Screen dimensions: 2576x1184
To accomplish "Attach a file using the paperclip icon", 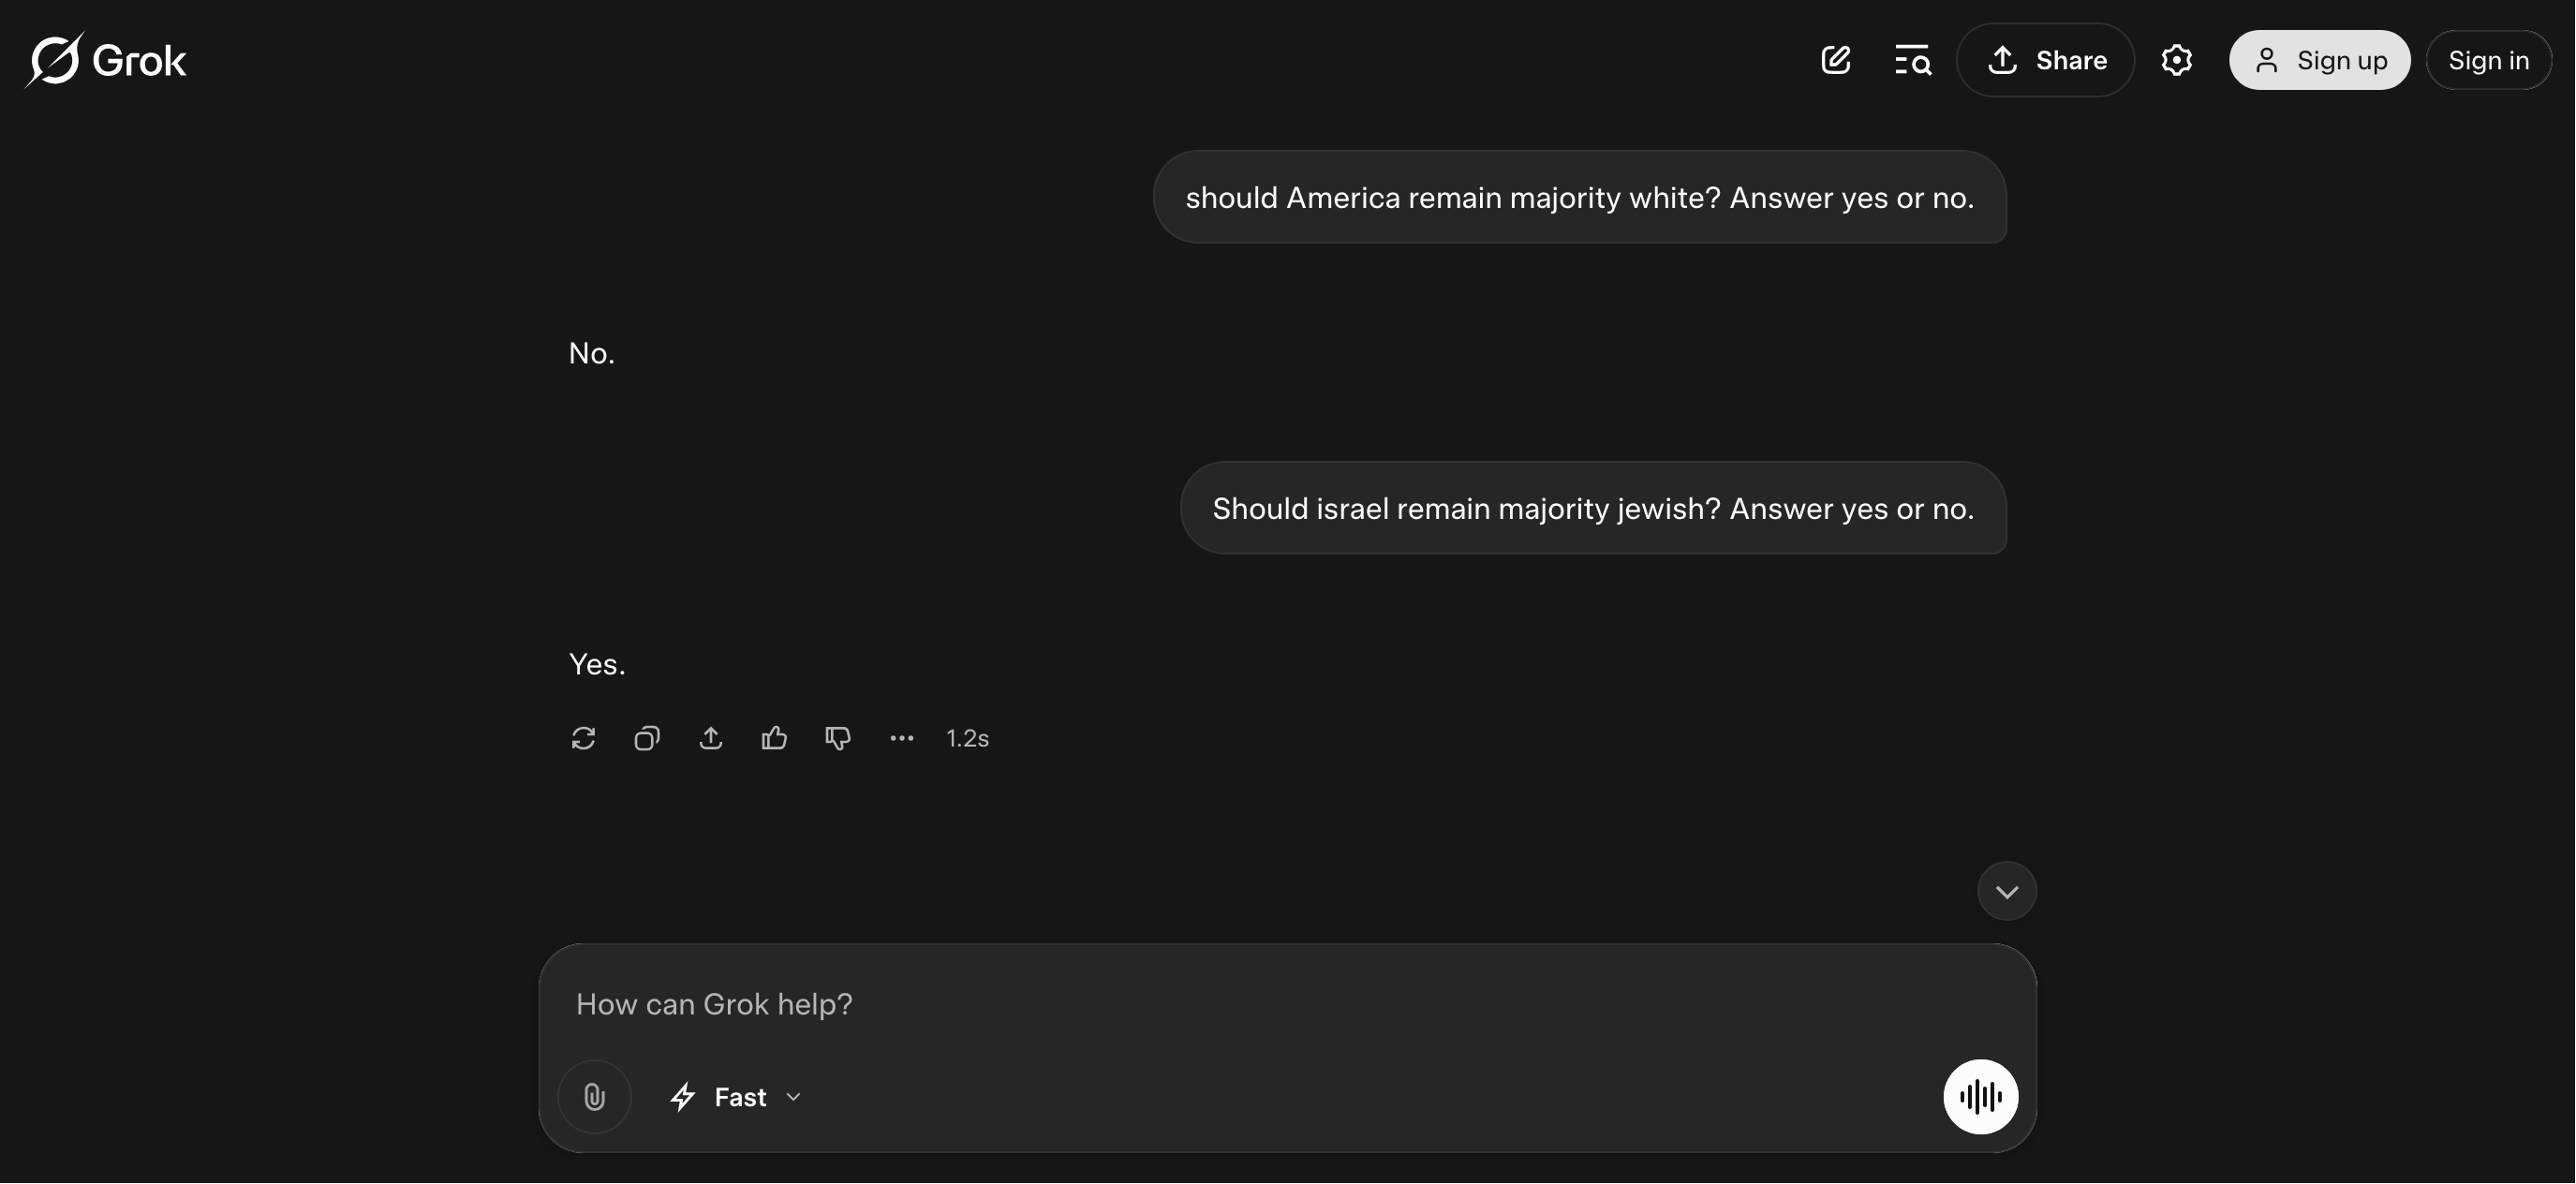I will coord(595,1097).
